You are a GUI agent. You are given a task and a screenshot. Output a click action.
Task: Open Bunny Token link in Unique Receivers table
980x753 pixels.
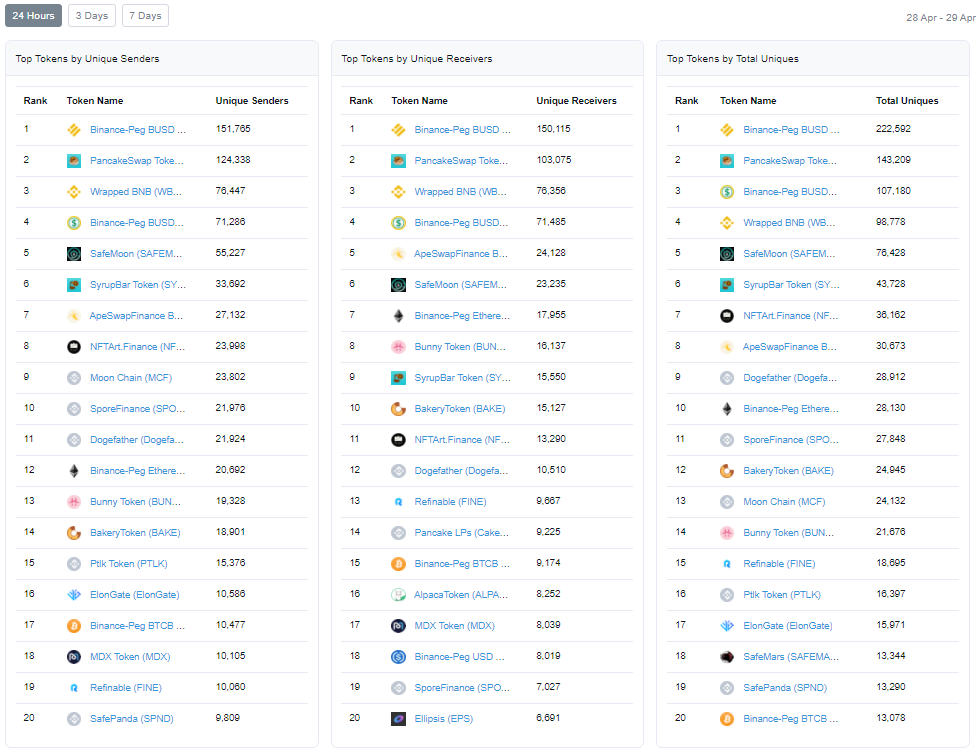(x=460, y=347)
